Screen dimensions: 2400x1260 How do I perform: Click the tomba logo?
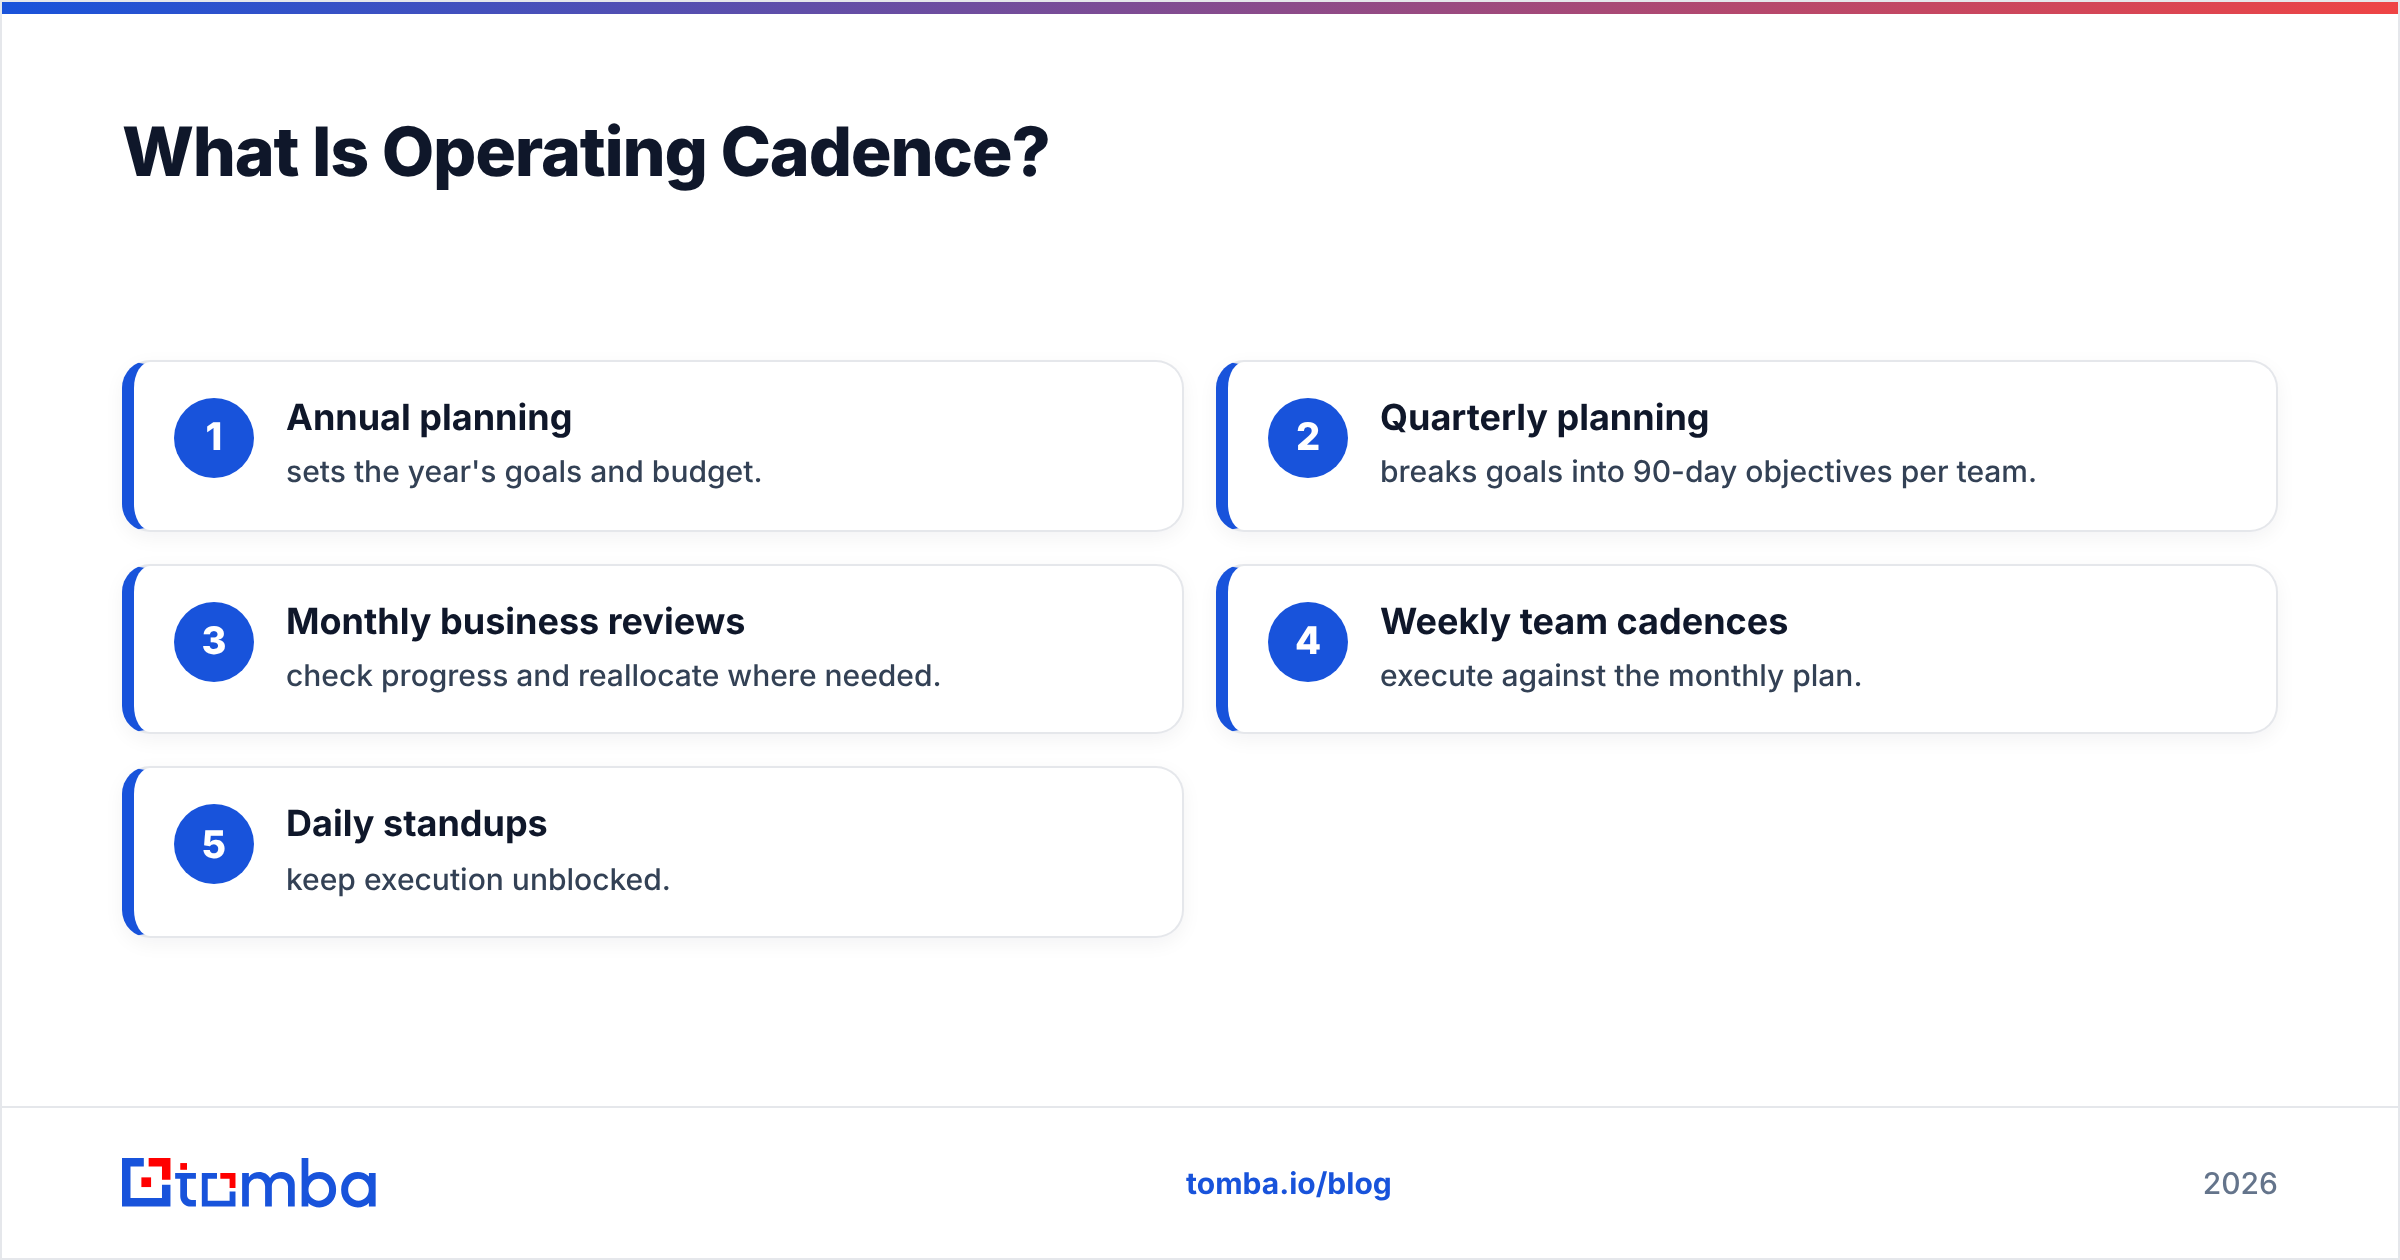(x=249, y=1183)
